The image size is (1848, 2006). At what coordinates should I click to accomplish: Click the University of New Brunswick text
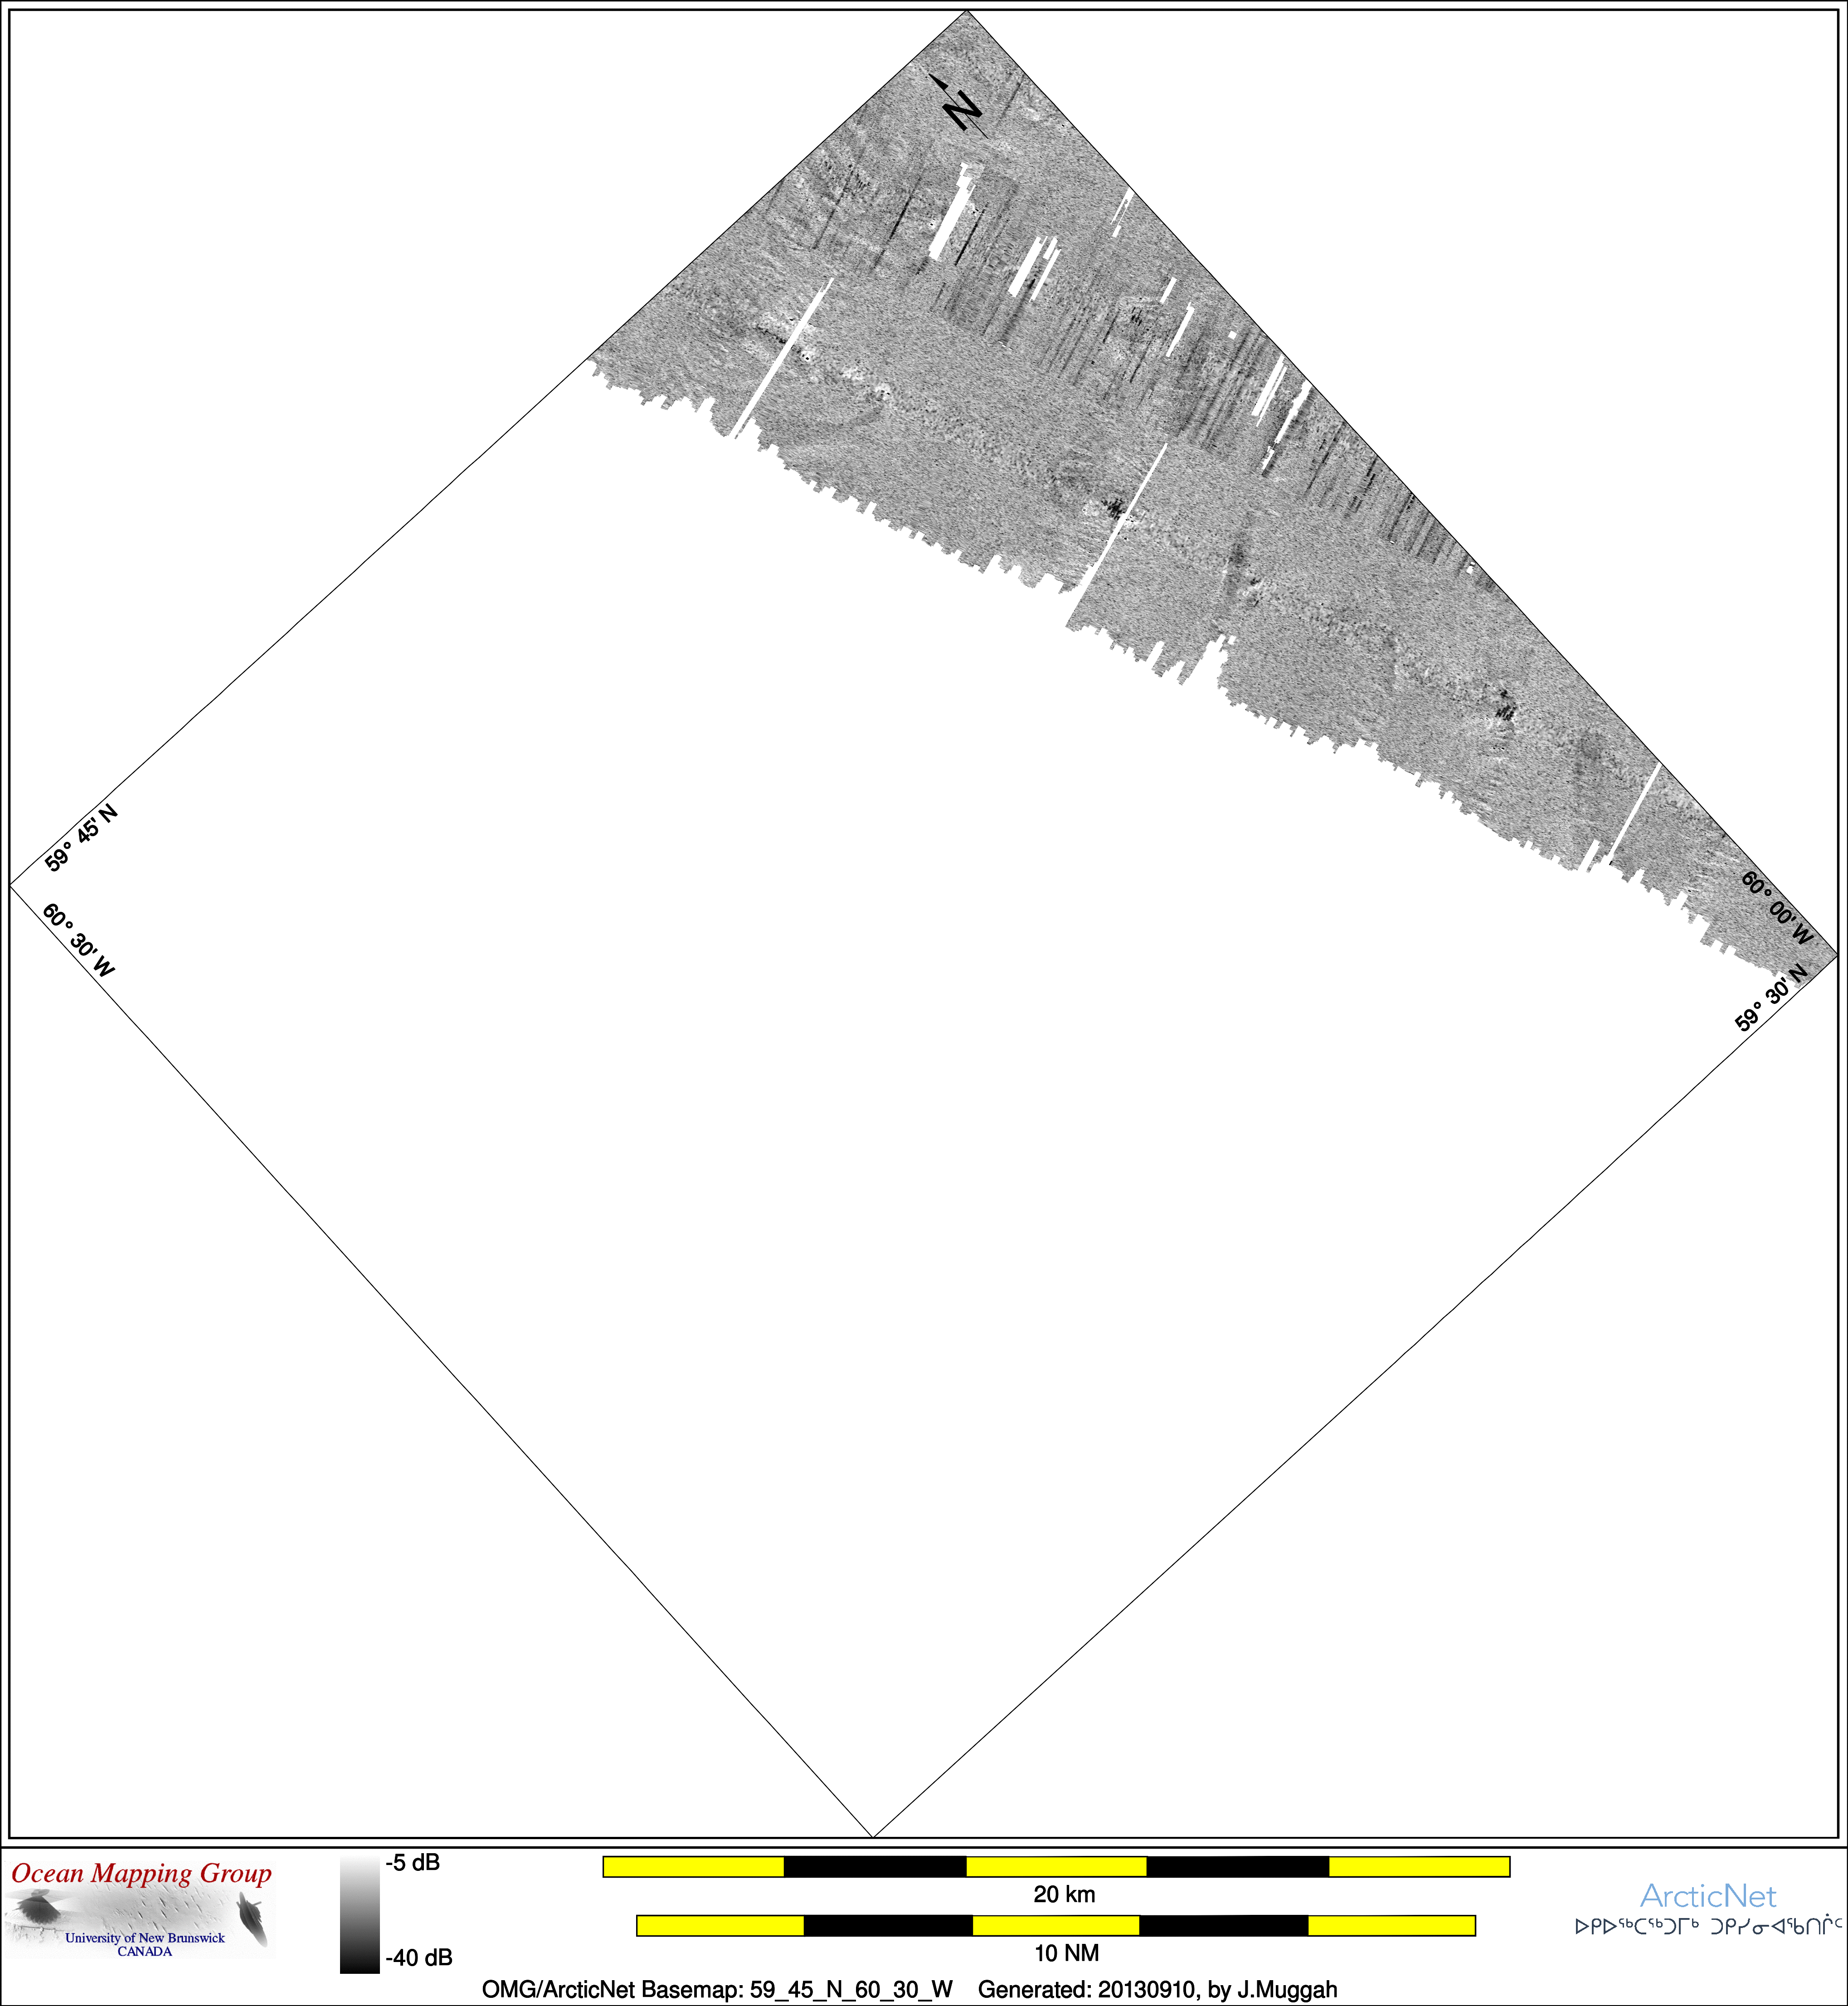coord(145,1937)
